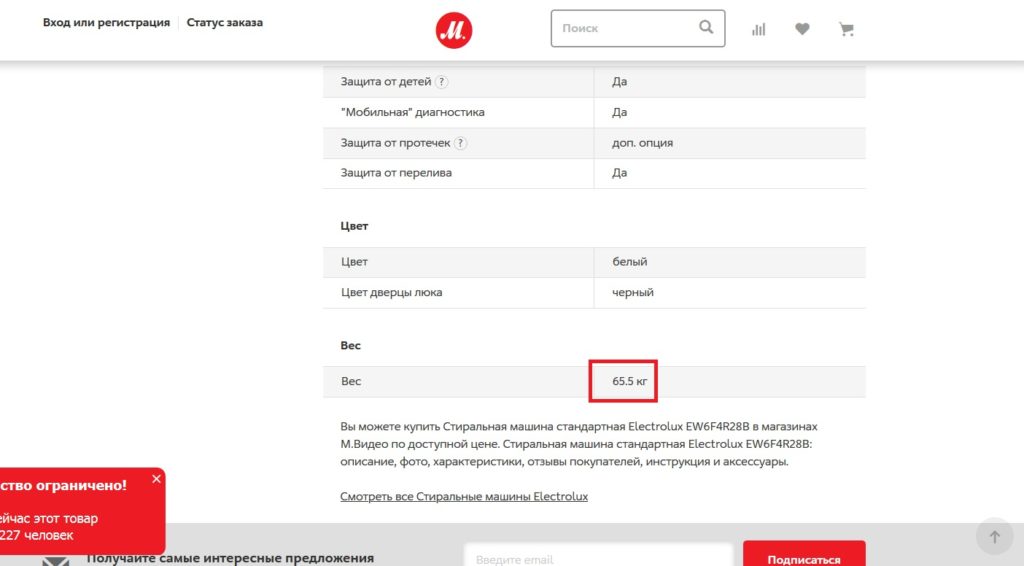Click the '"Мобильная" диагностика' row label
Screen dimensions: 1024x566
[412, 112]
